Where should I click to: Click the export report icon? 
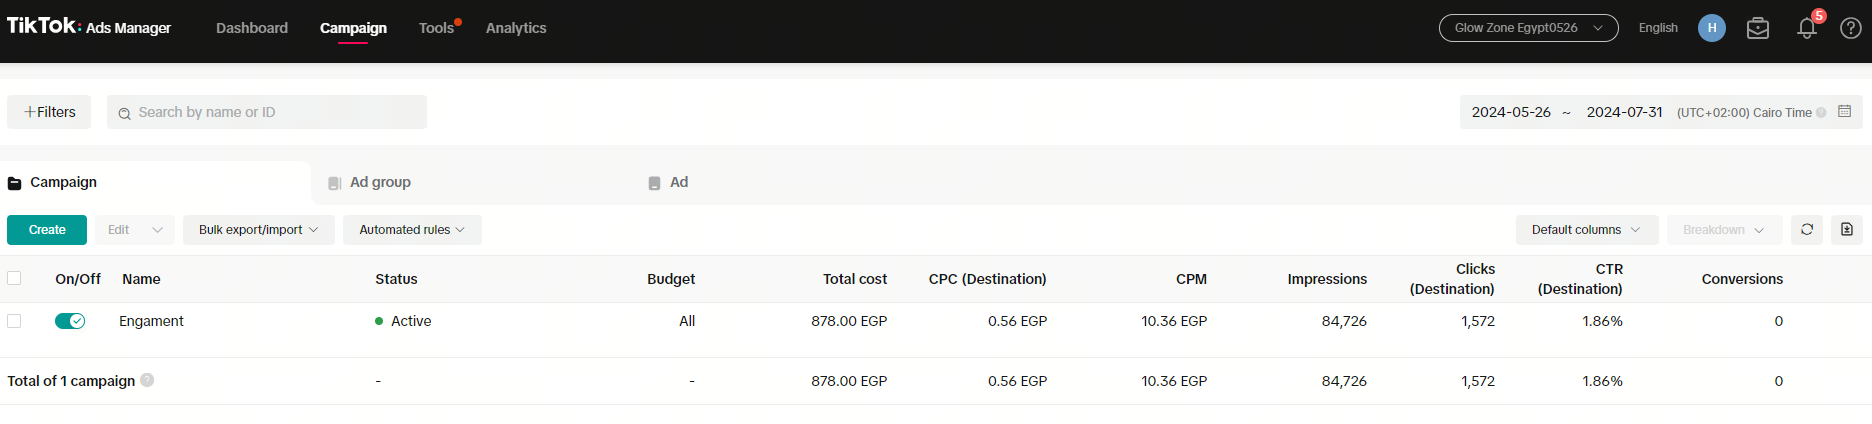click(x=1847, y=230)
